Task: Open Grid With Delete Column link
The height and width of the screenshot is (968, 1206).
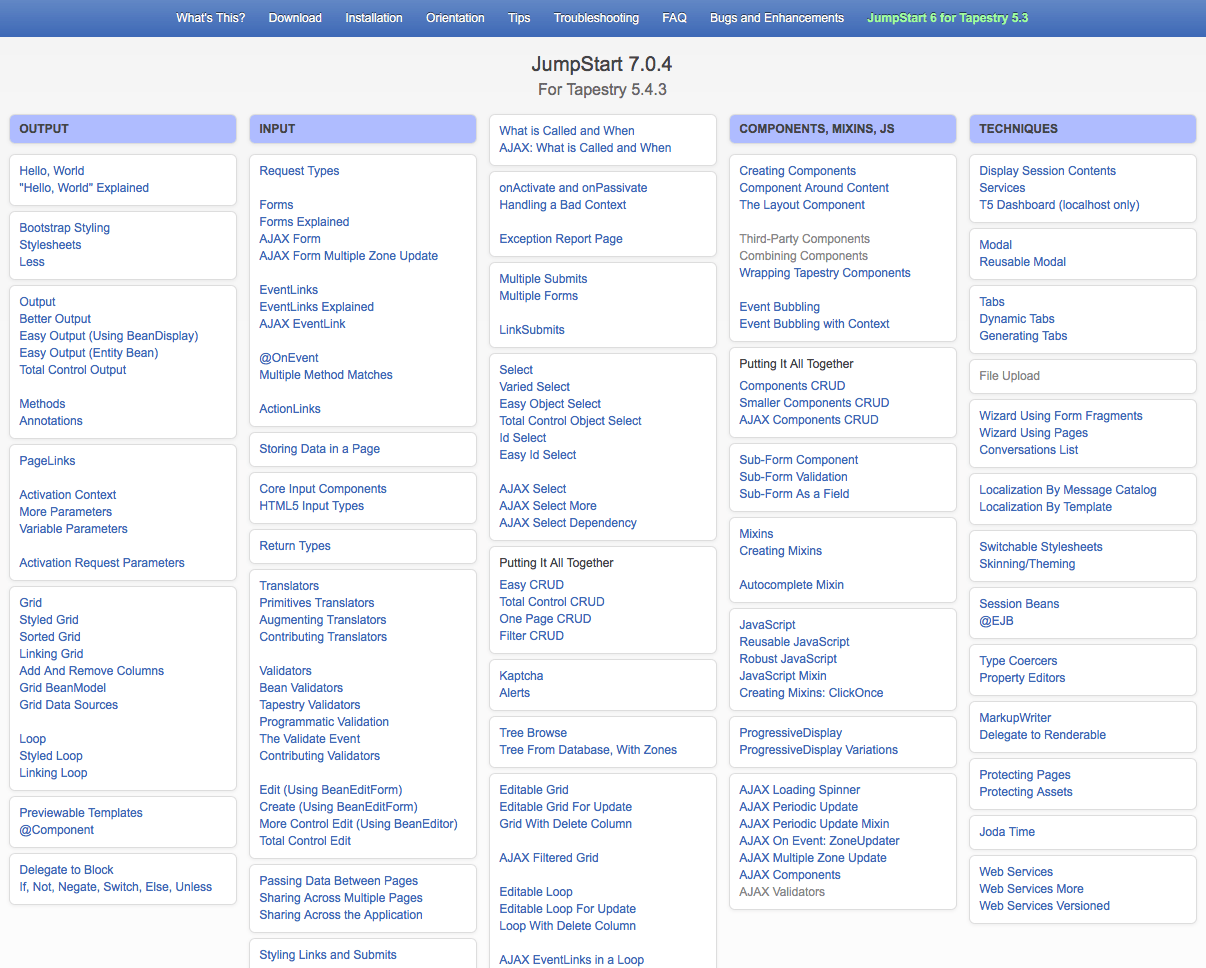Action: (566, 824)
